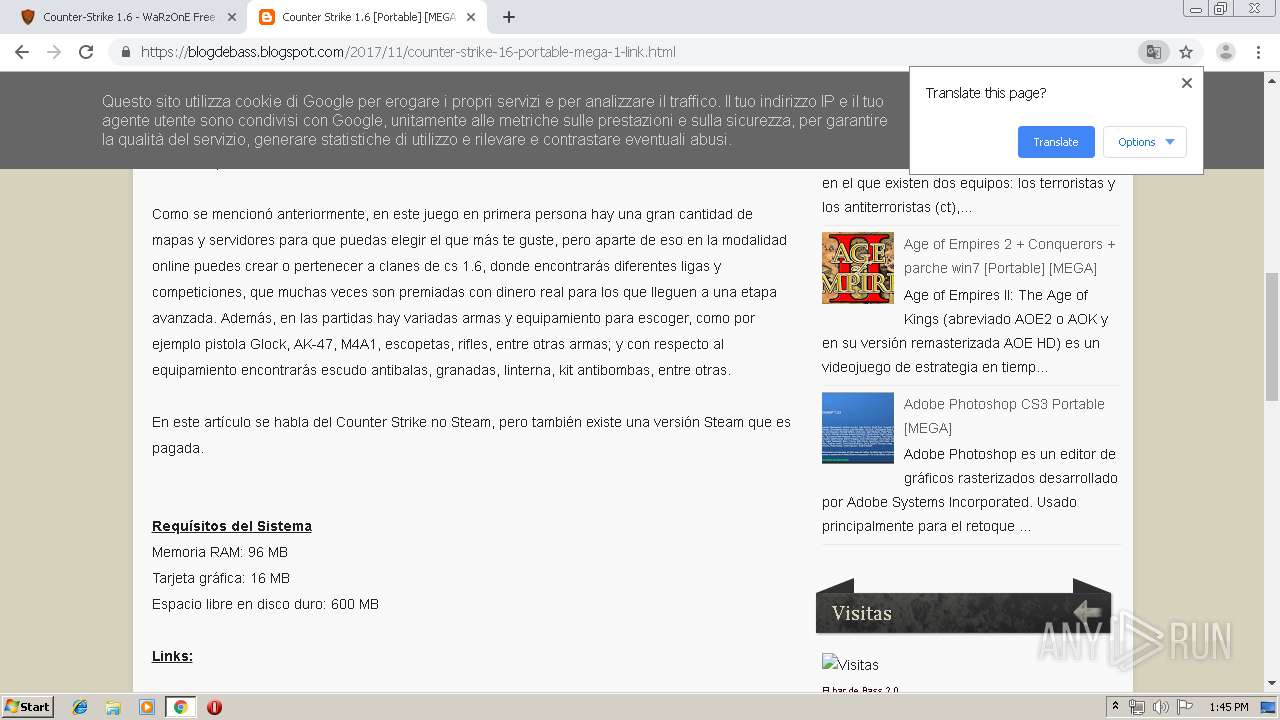Click the 1:45 PM clock
The width and height of the screenshot is (1280, 720).
pyautogui.click(x=1229, y=707)
